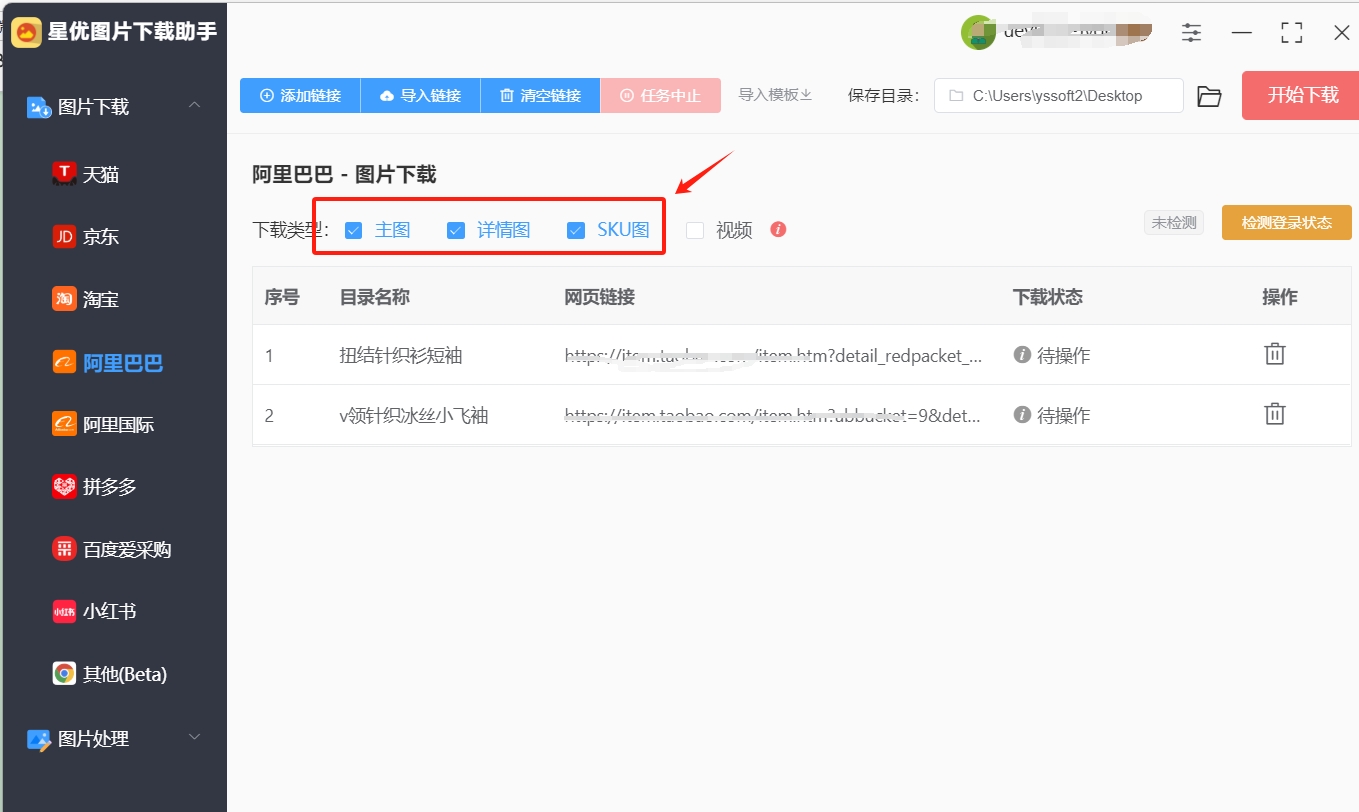Click the 淘宝 icon in sidebar
Screen dimensions: 1359x812
(x=64, y=299)
